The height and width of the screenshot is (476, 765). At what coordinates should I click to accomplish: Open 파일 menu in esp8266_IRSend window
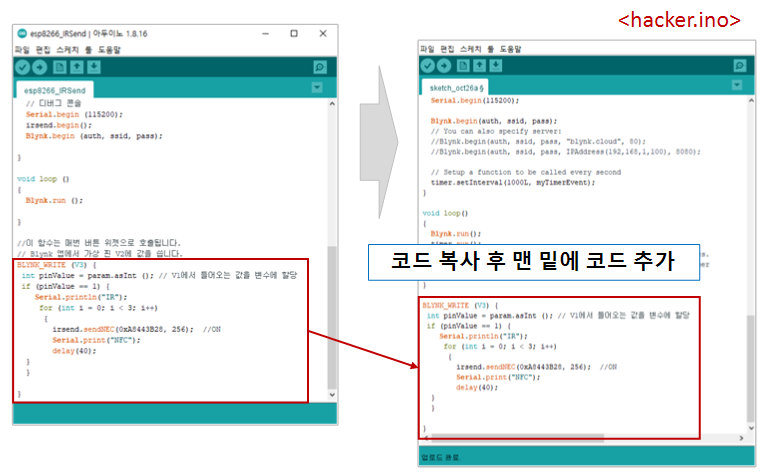click(22, 50)
